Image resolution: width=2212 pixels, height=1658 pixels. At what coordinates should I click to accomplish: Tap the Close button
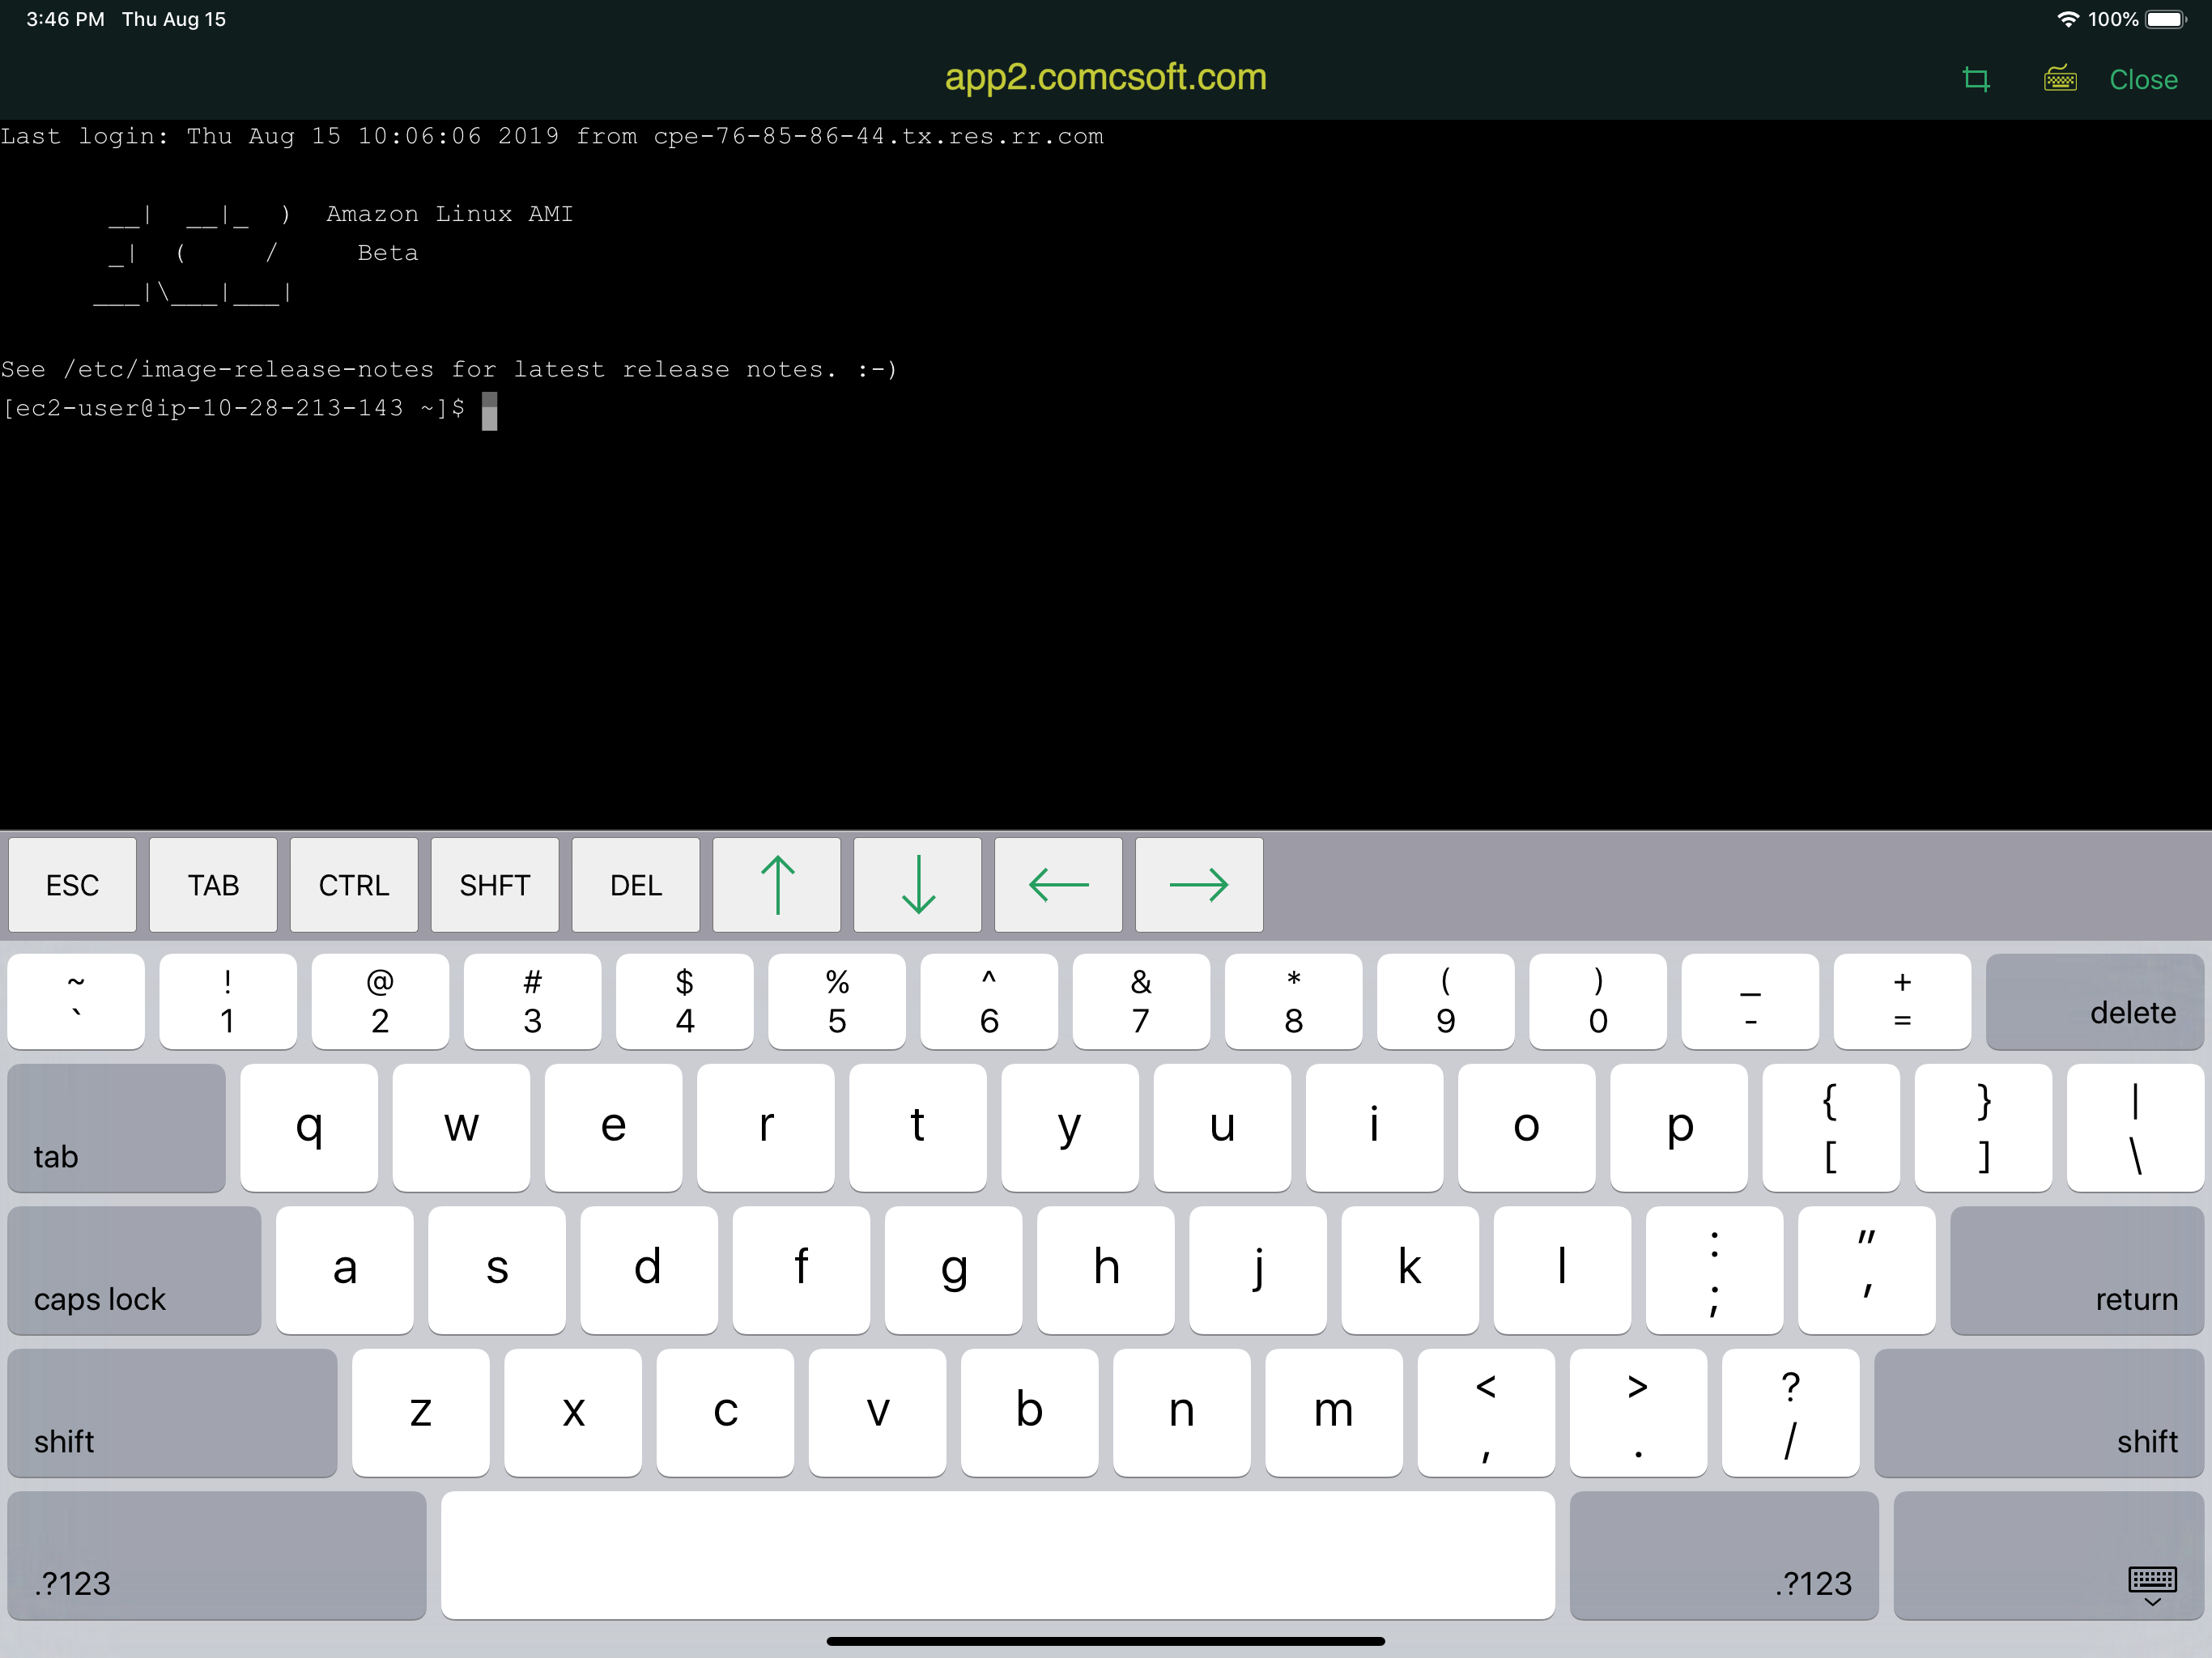tap(2142, 80)
